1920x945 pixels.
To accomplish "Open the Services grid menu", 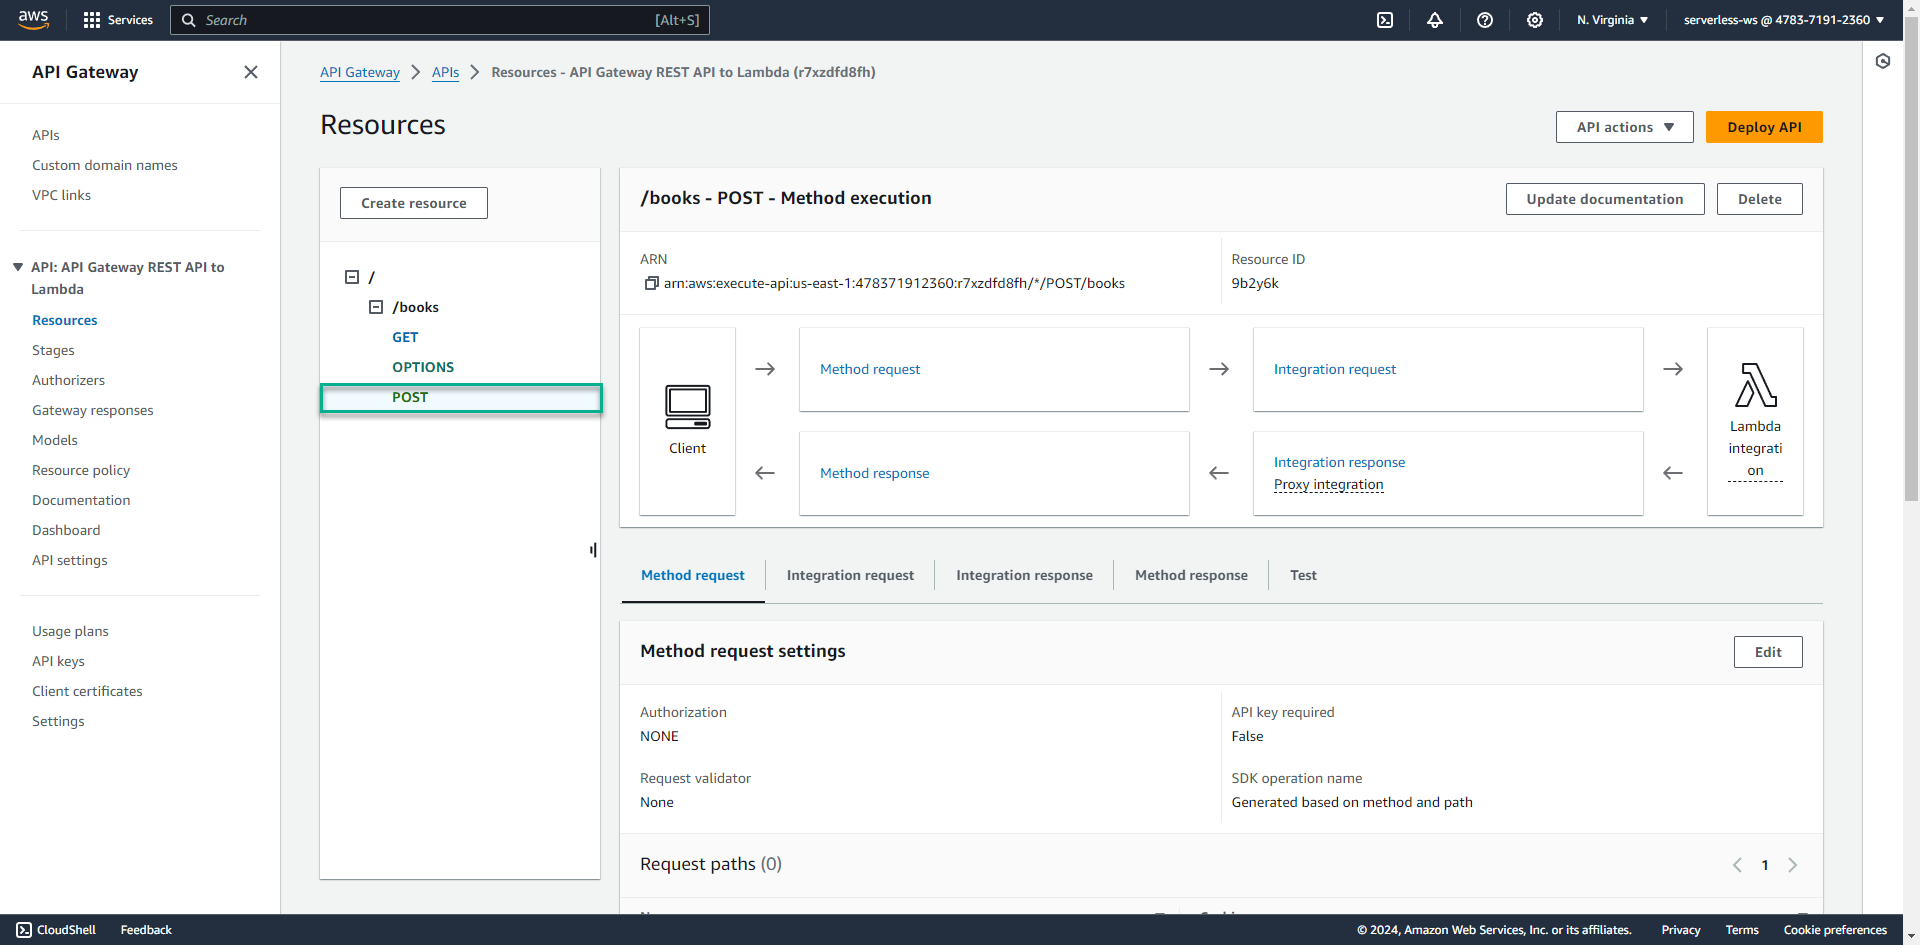I will click(118, 20).
